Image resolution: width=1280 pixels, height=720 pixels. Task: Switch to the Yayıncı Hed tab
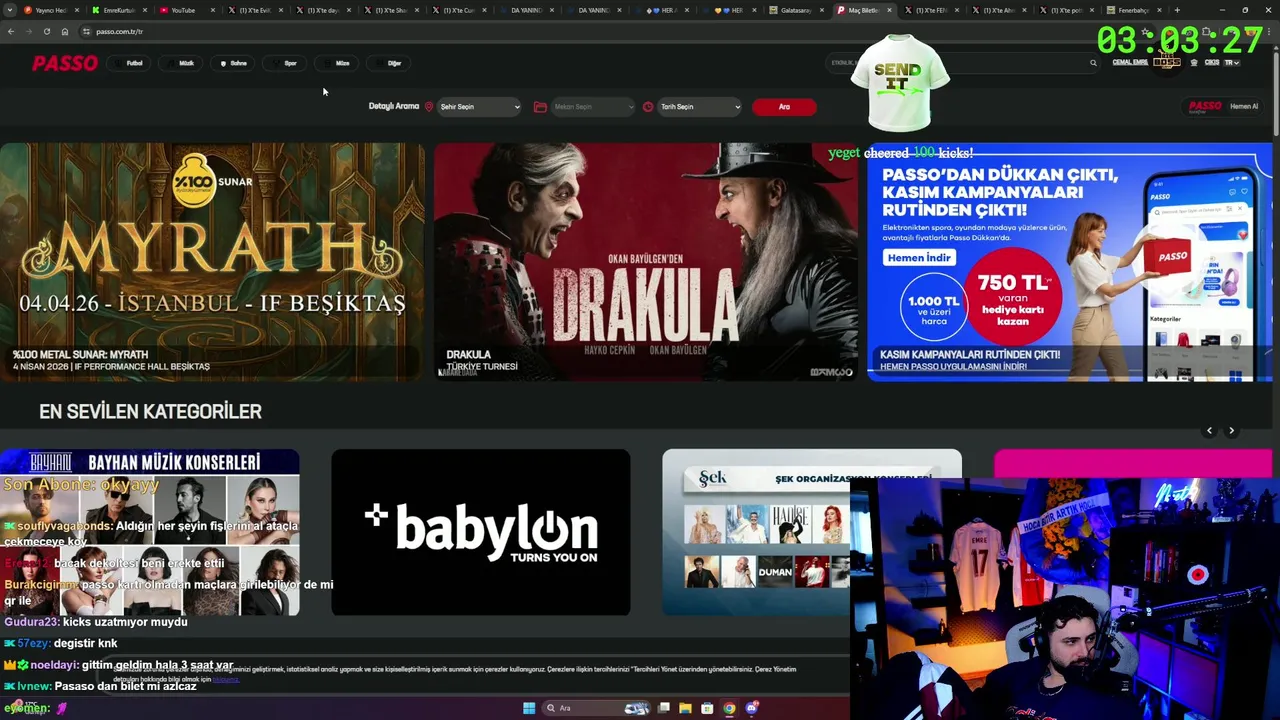[x=51, y=10]
